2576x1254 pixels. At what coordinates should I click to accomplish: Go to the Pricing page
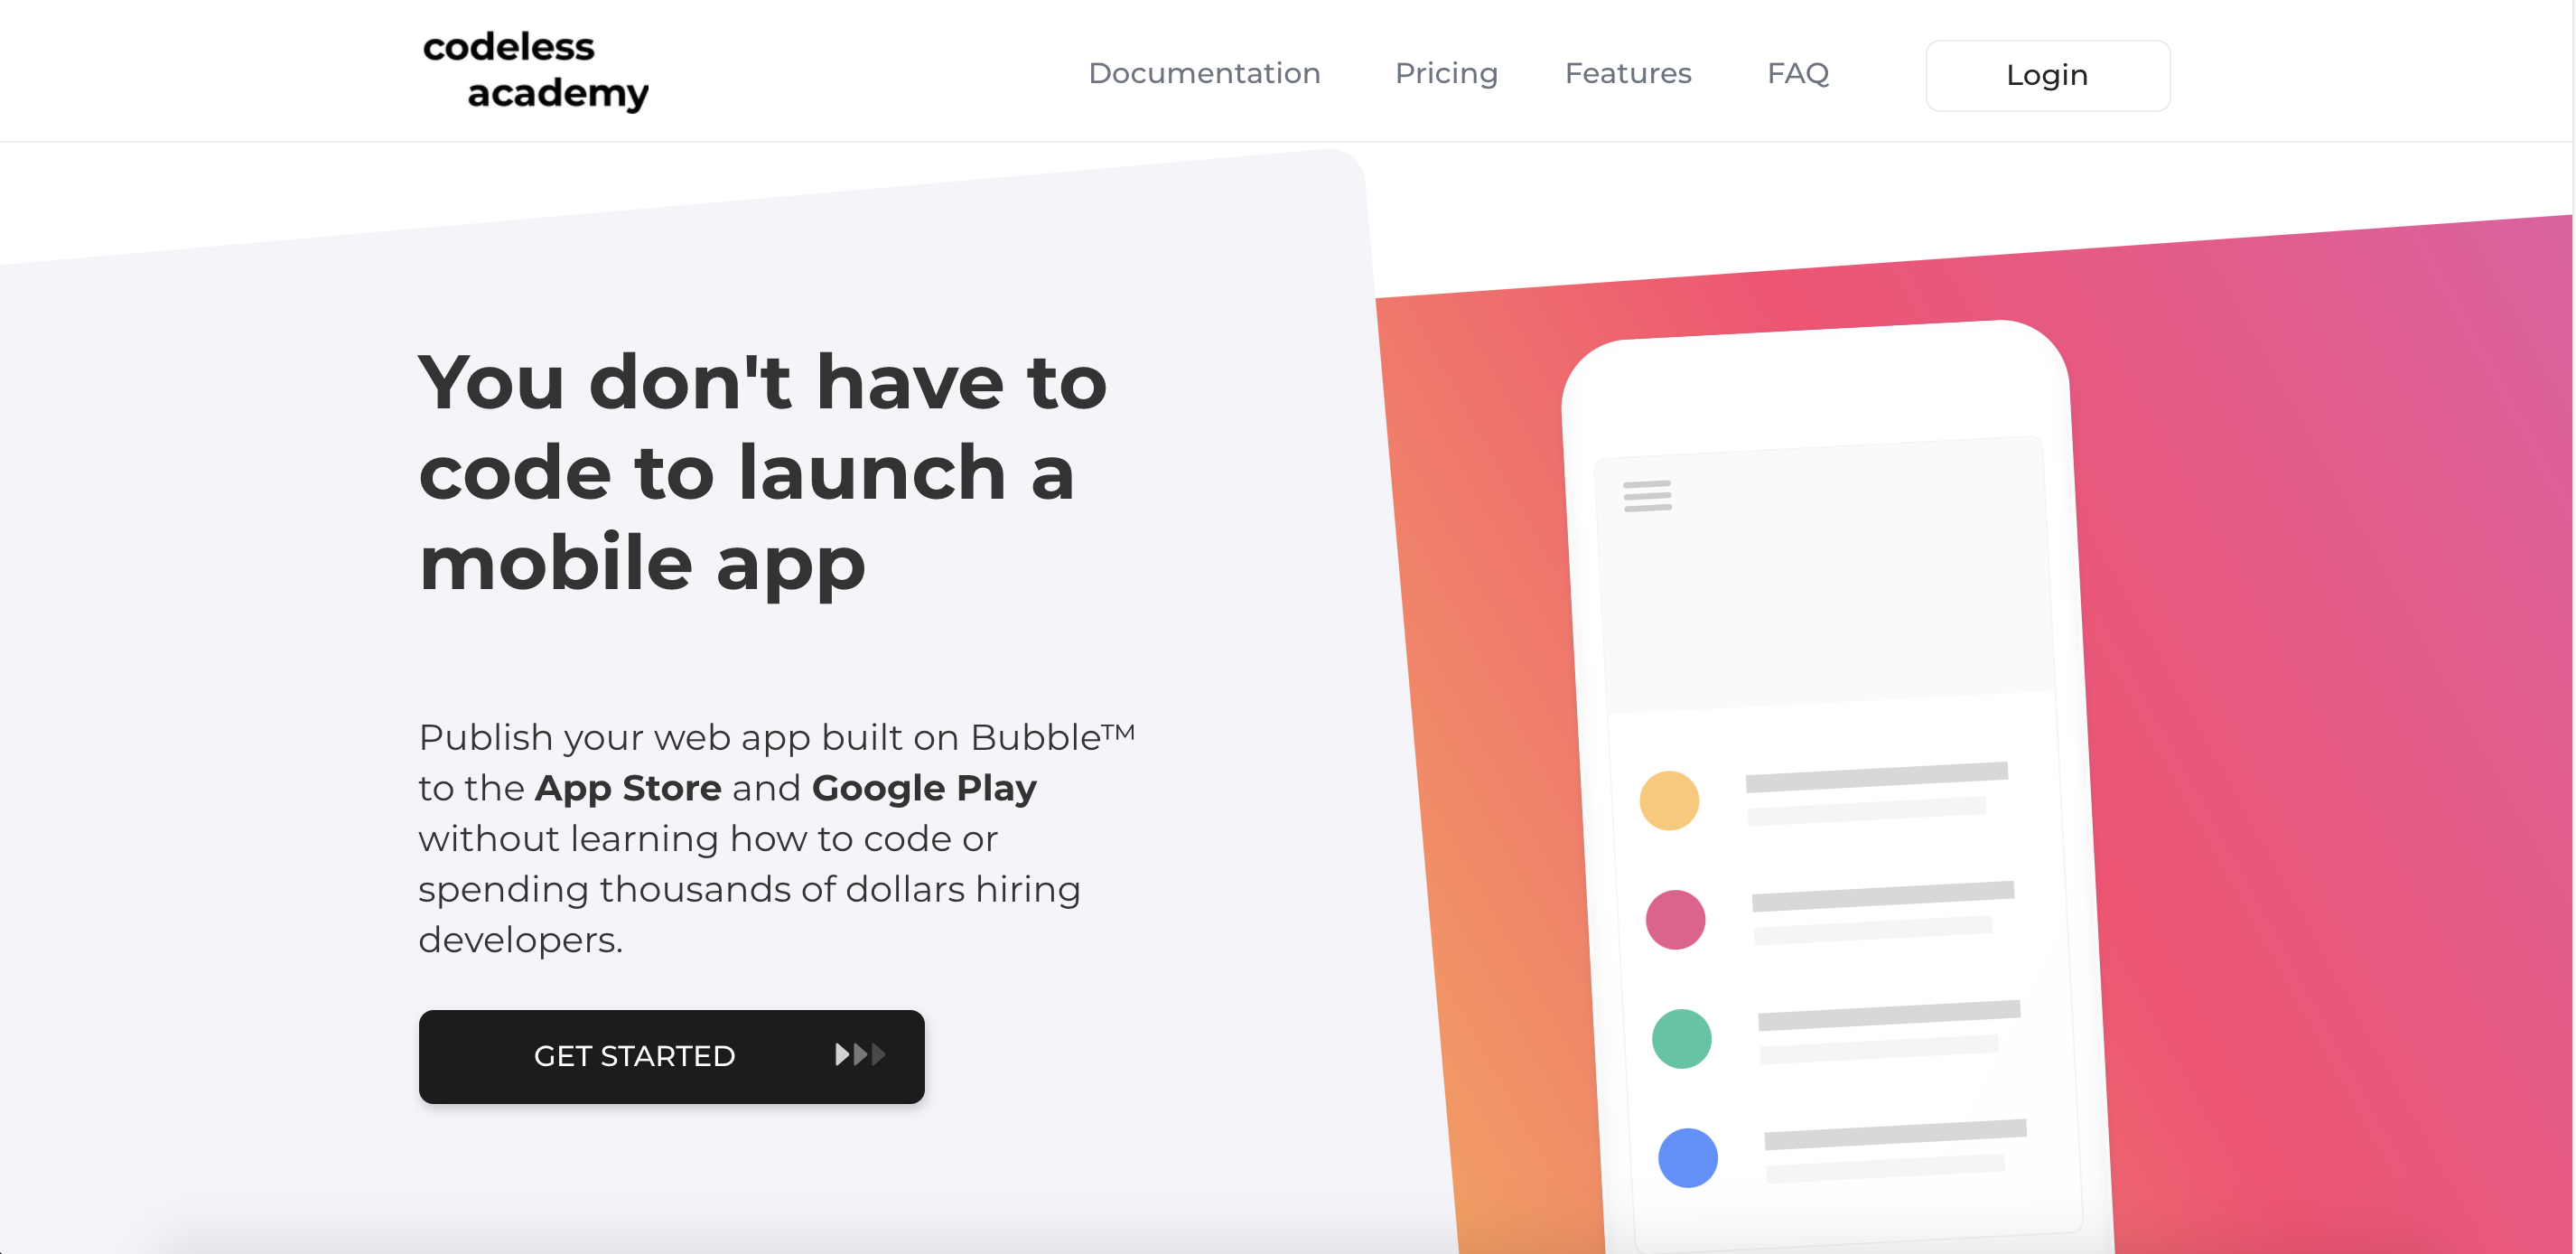[1446, 73]
